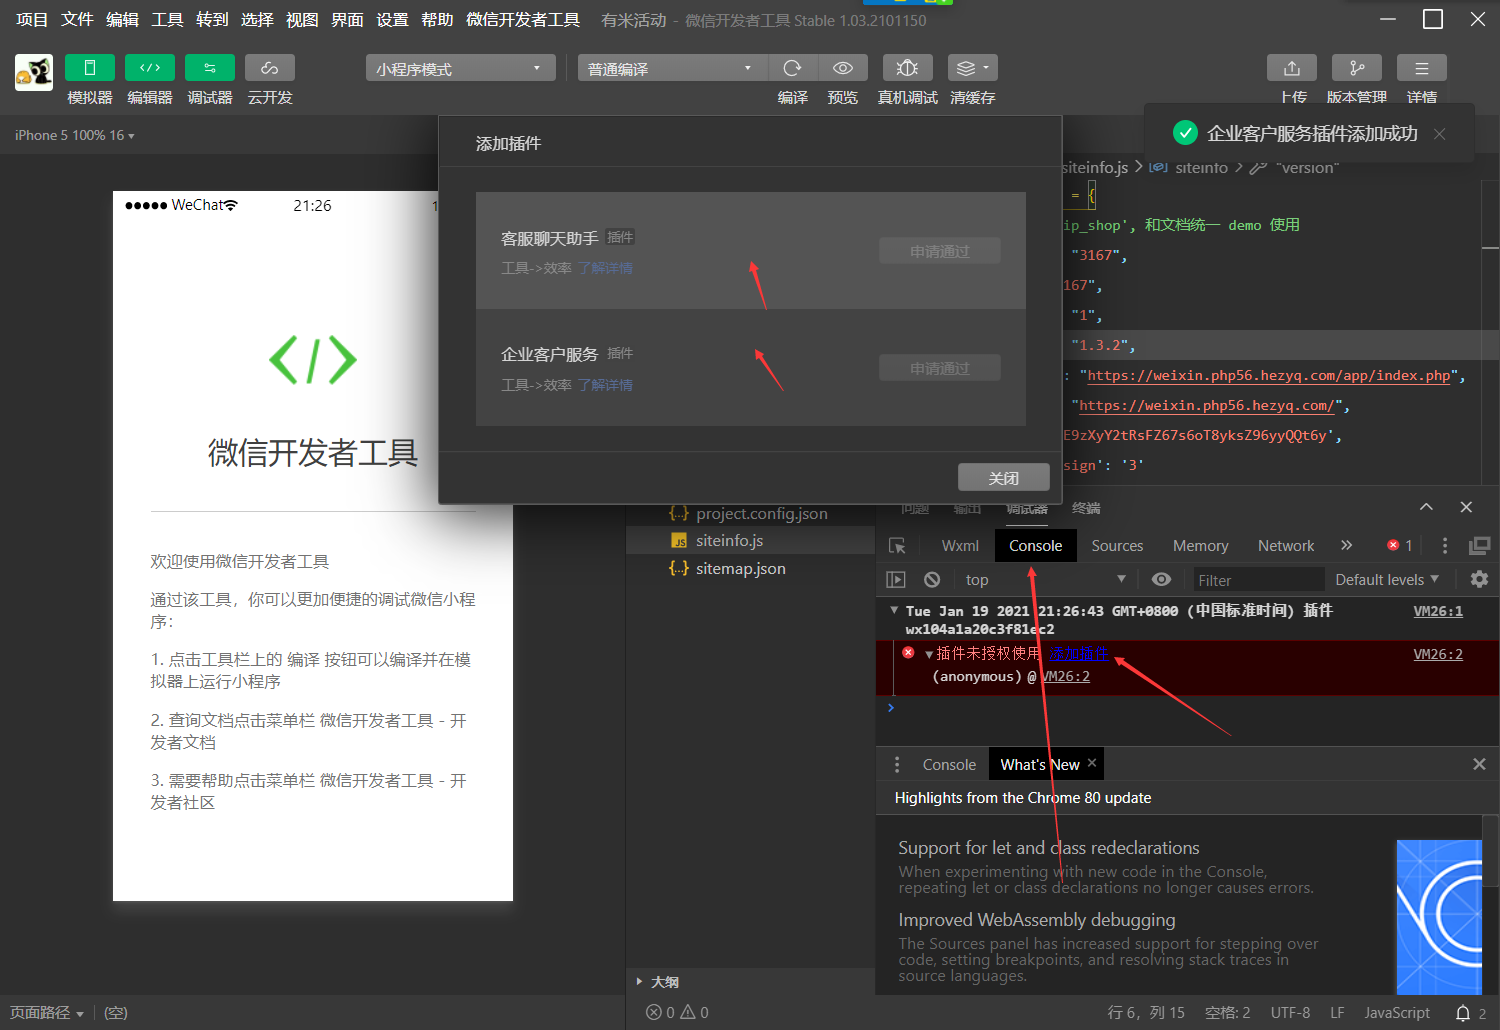
Task: Open the 项目 menu
Action: 32,19
